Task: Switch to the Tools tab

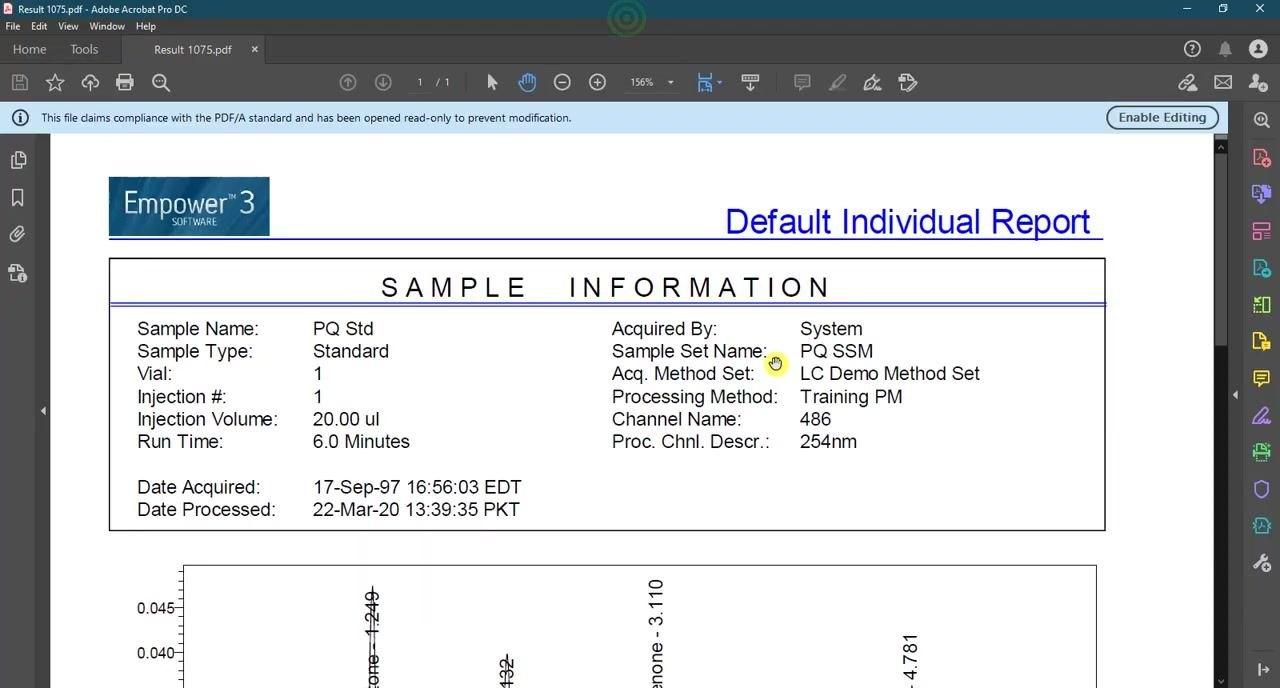Action: click(84, 49)
